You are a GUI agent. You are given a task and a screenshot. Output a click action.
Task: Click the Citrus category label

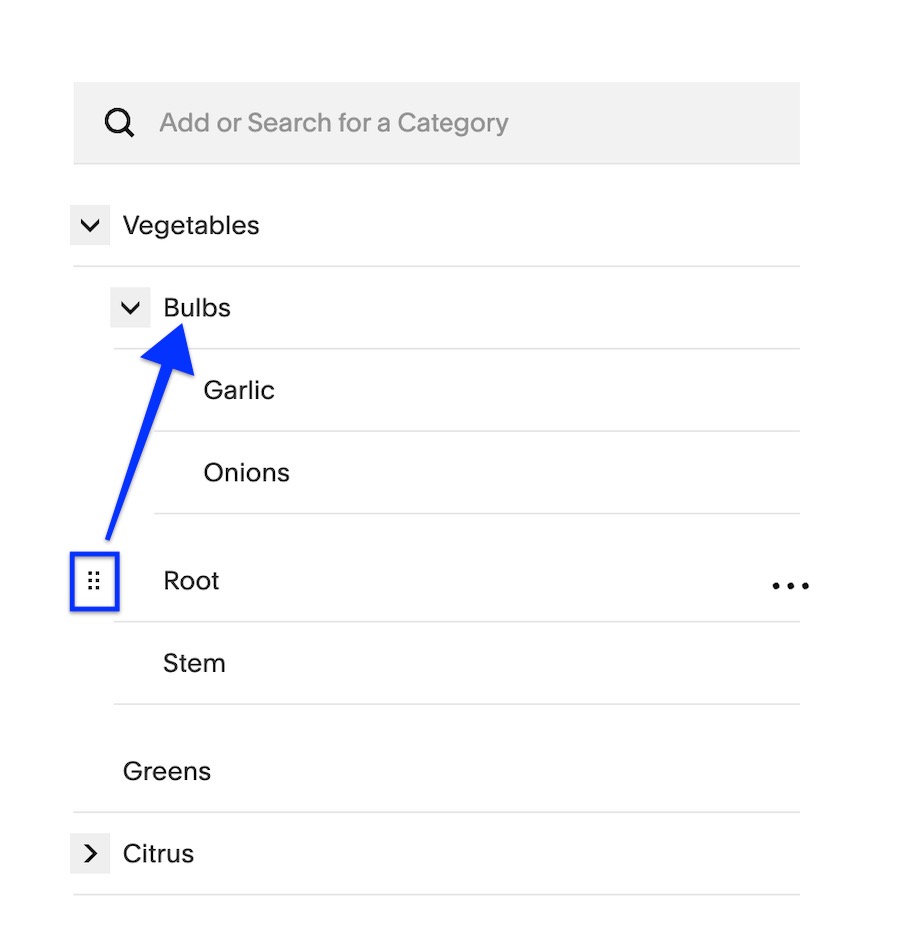point(157,853)
